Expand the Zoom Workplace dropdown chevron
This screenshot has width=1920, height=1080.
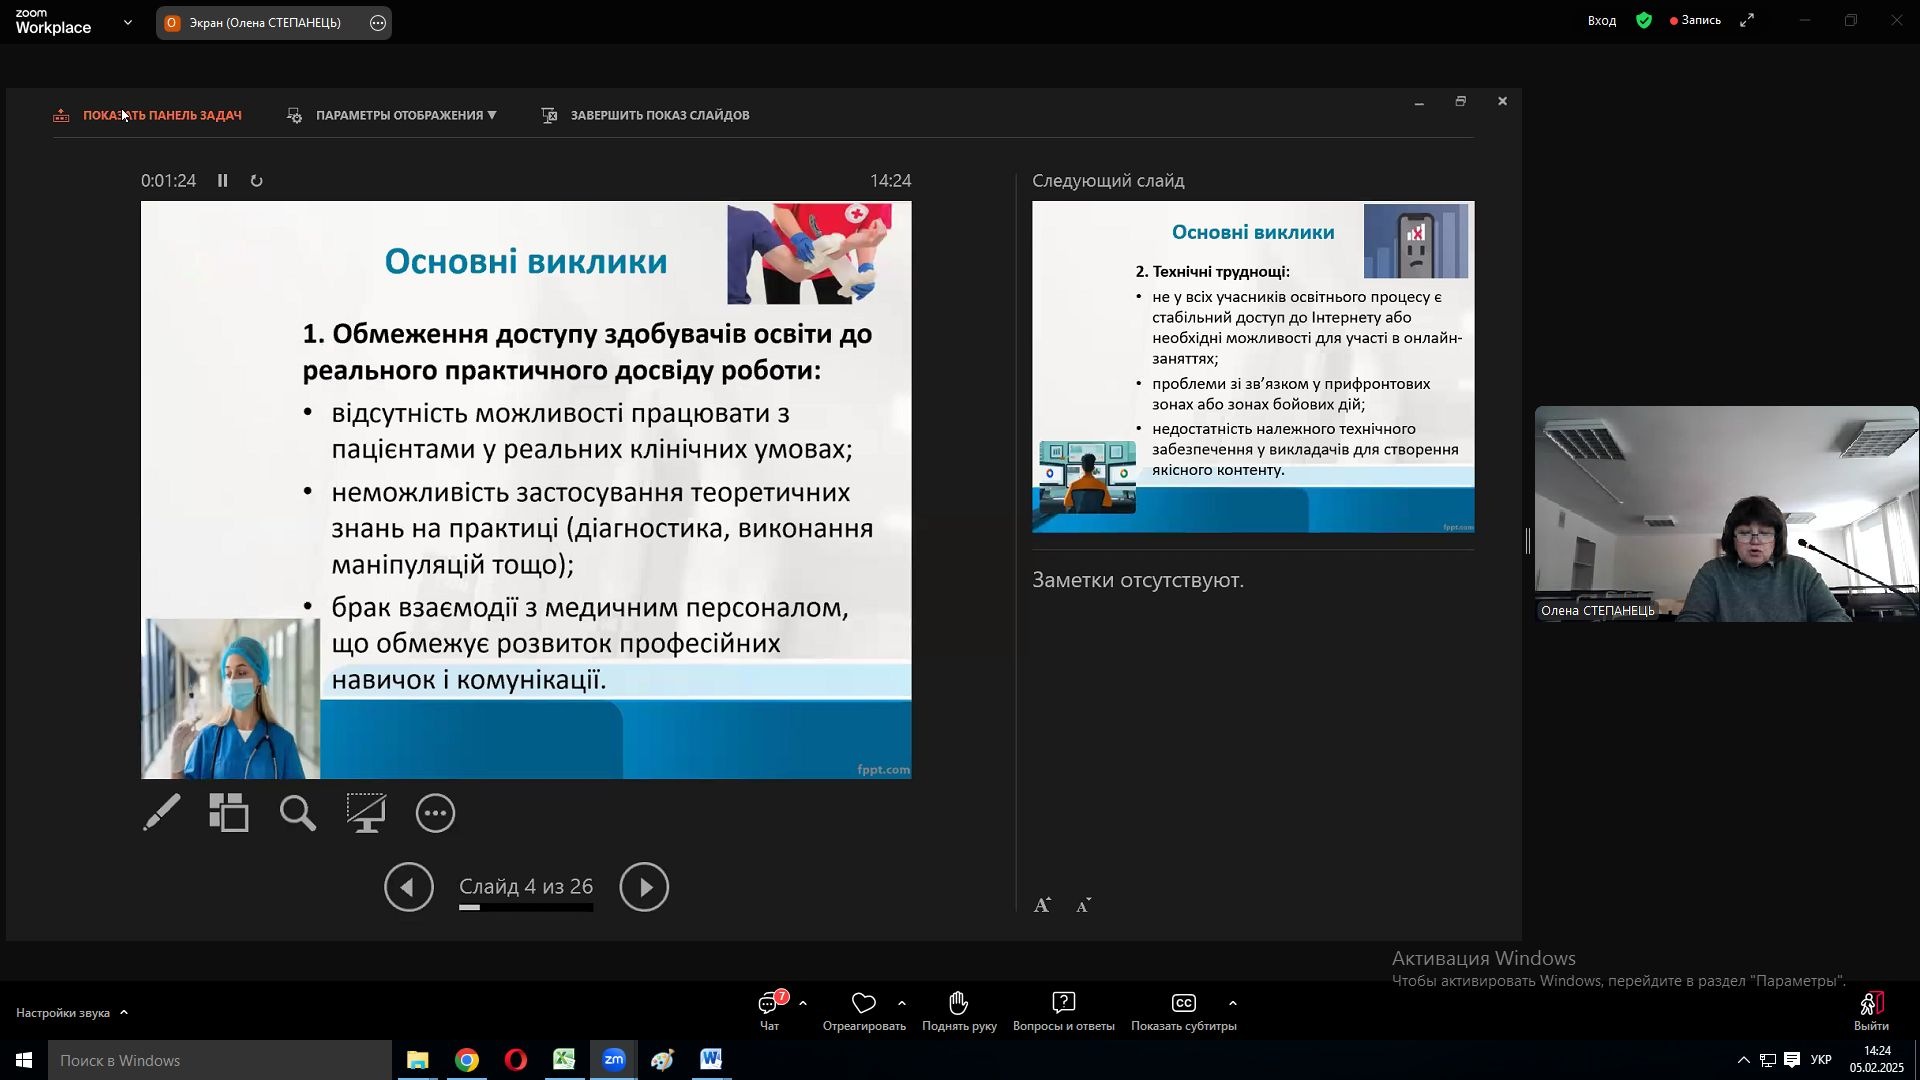point(127,22)
